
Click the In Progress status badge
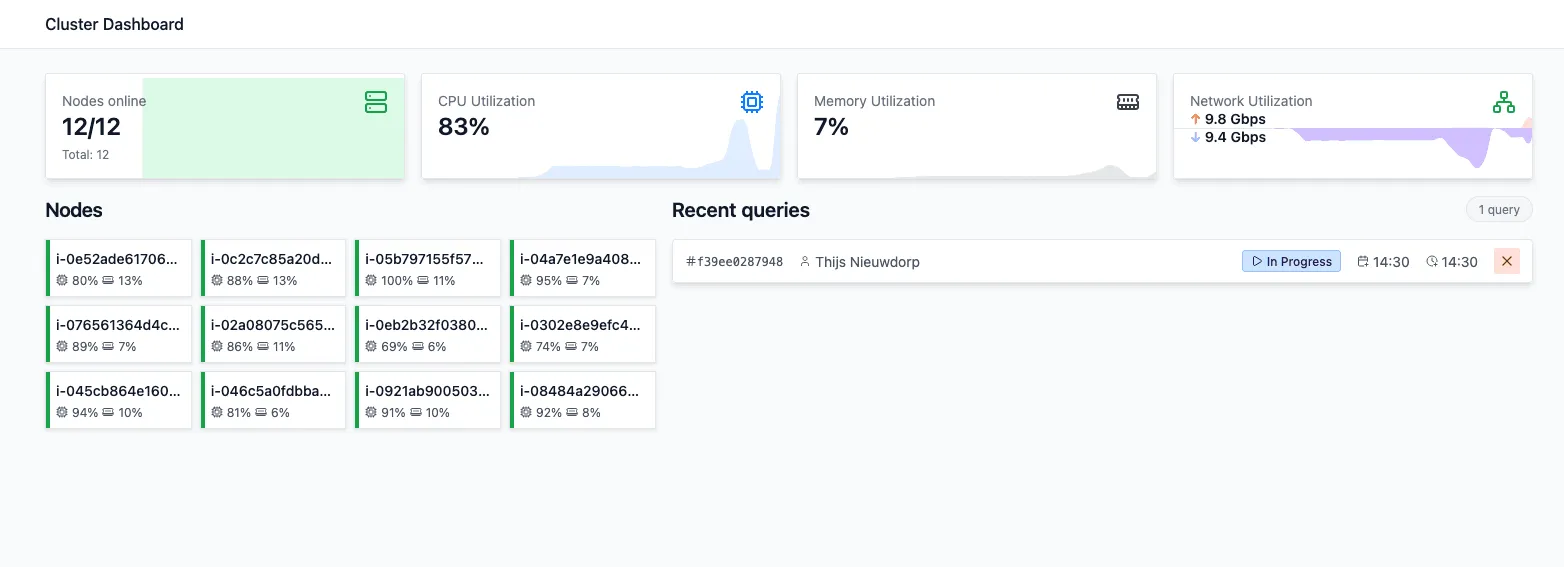coord(1291,261)
